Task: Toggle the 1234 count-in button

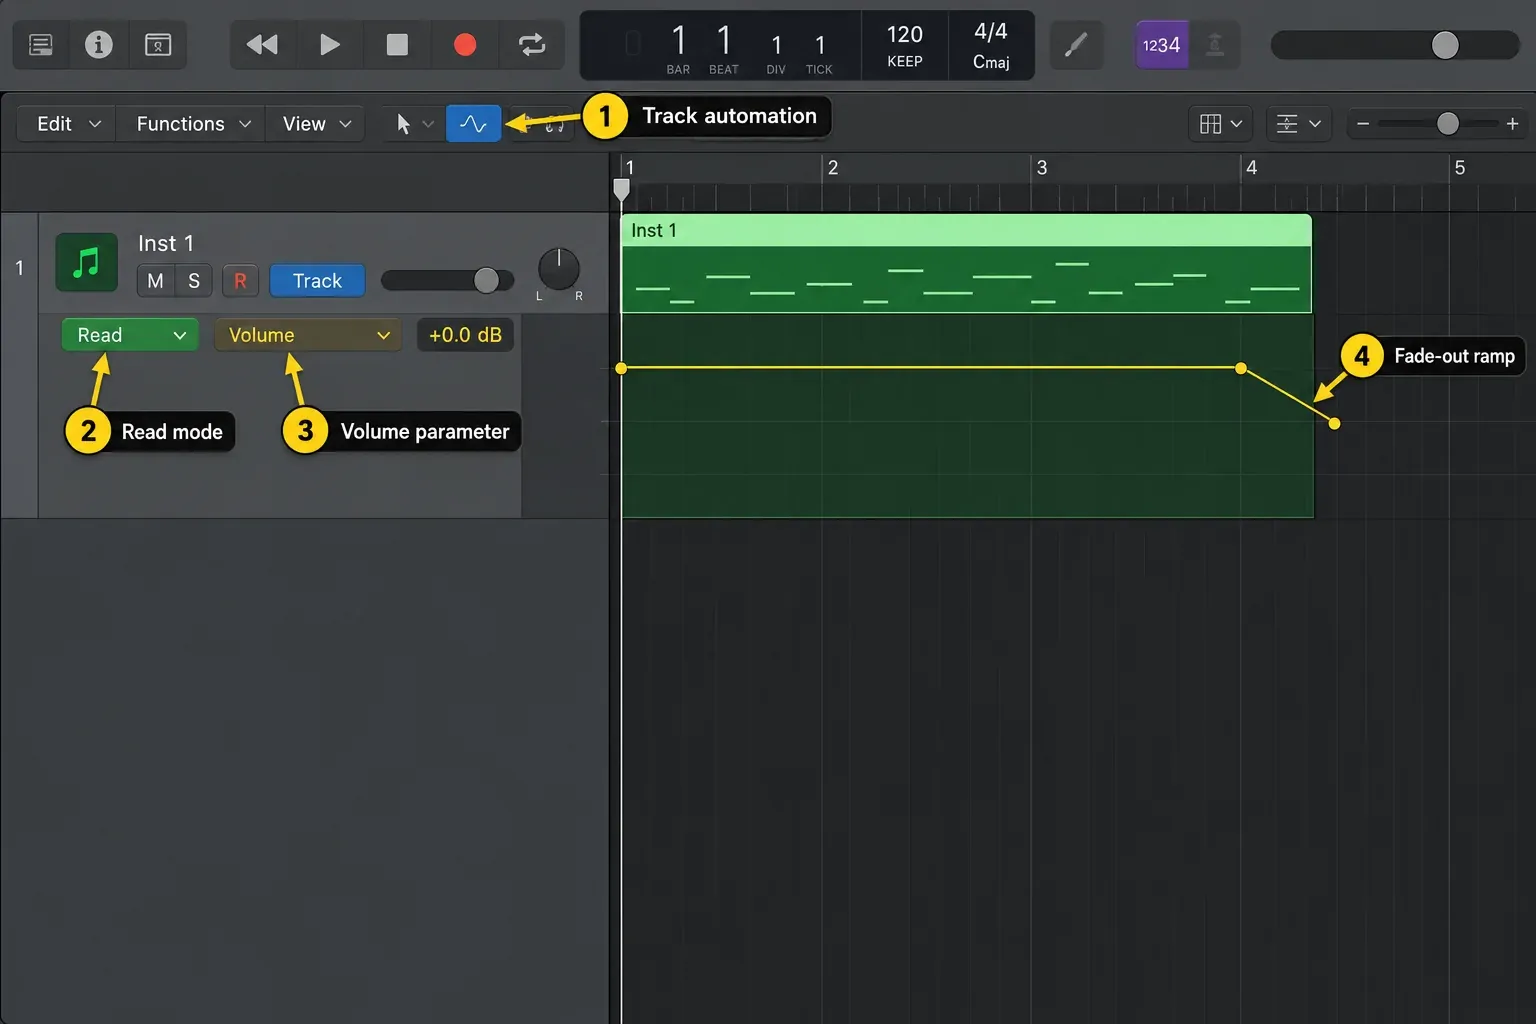Action: click(1161, 45)
